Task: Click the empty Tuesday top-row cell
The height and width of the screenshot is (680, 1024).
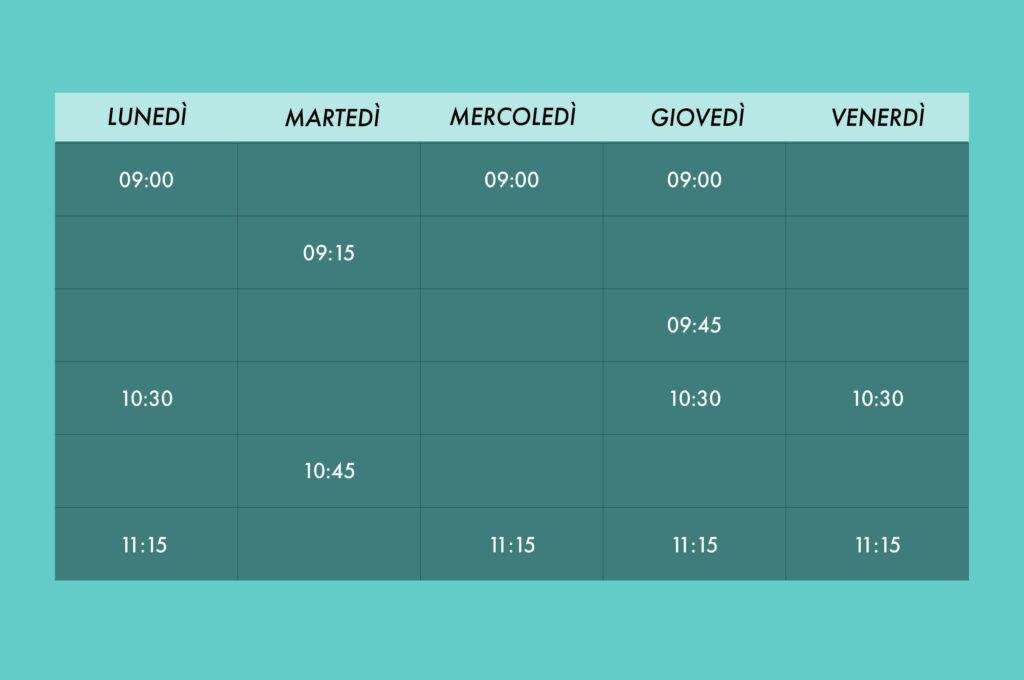Action: 329,180
